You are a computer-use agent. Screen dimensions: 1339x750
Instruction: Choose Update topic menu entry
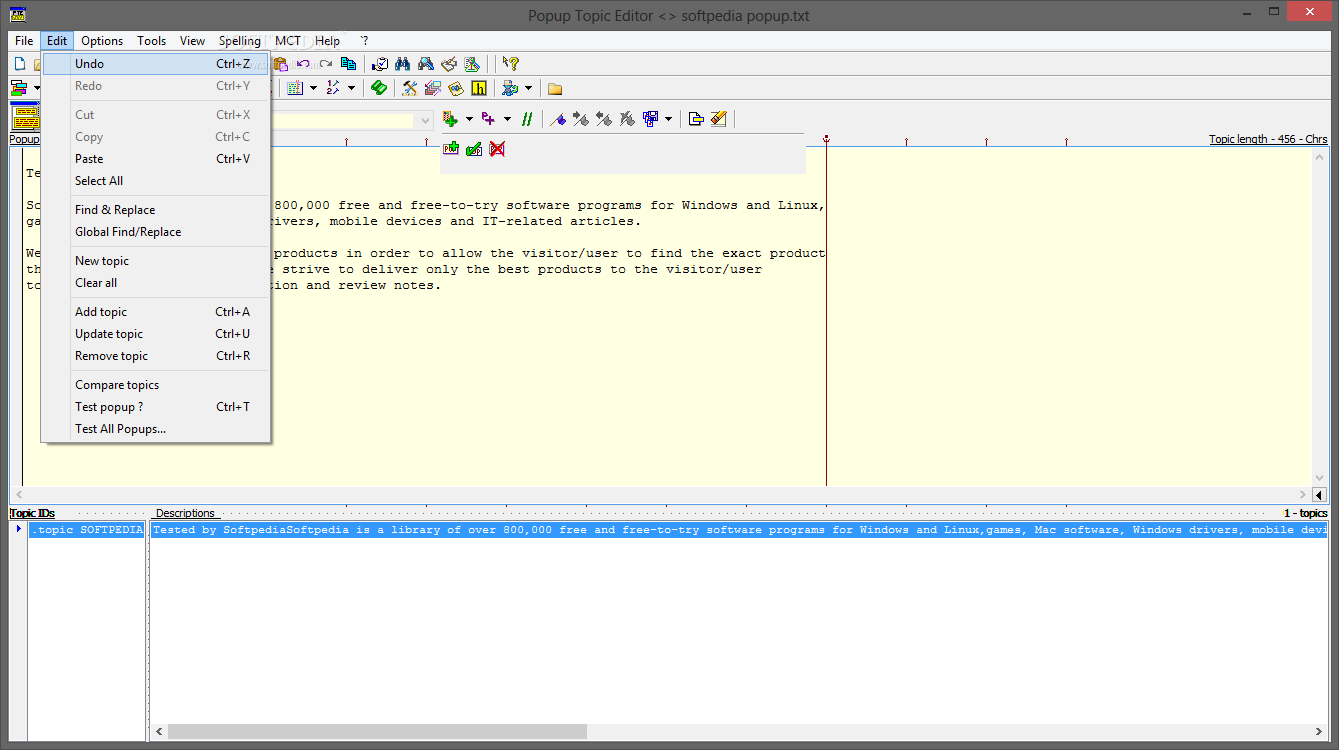point(155,334)
